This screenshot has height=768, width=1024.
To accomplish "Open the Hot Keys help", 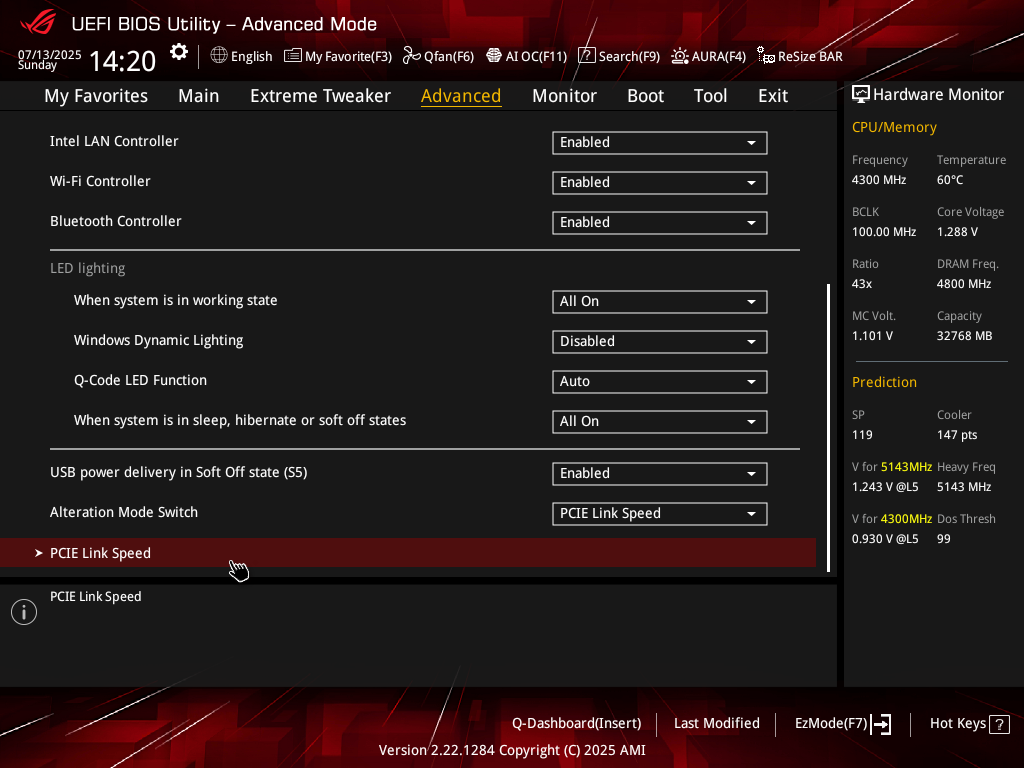I will [969, 724].
